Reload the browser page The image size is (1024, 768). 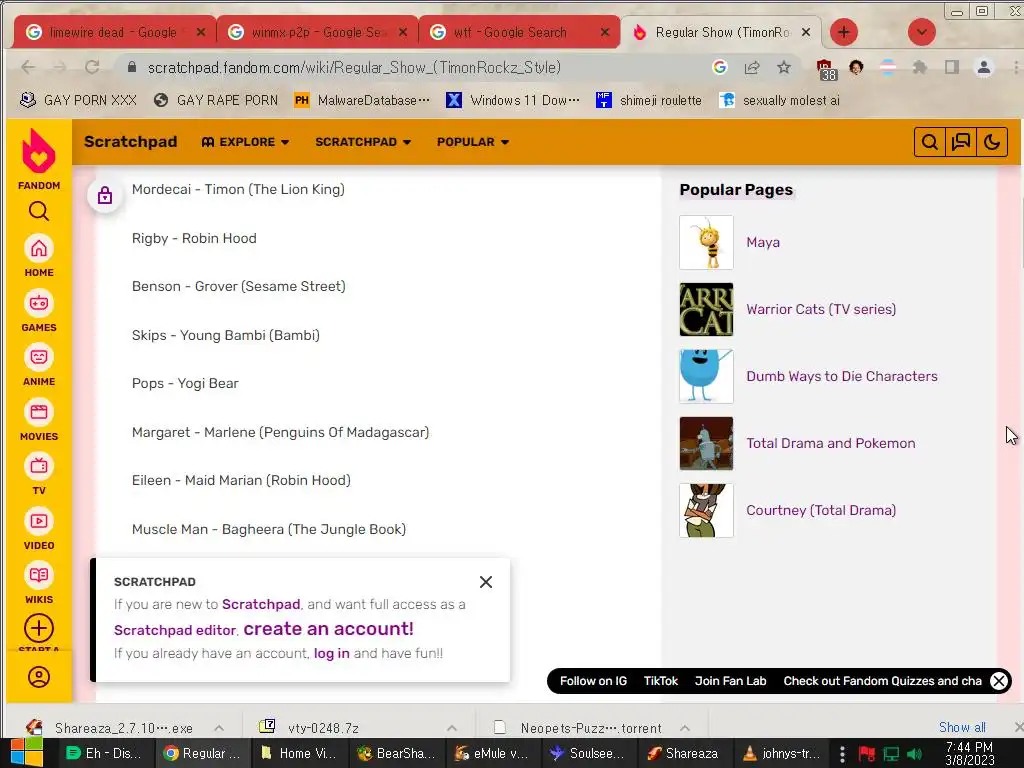92,67
